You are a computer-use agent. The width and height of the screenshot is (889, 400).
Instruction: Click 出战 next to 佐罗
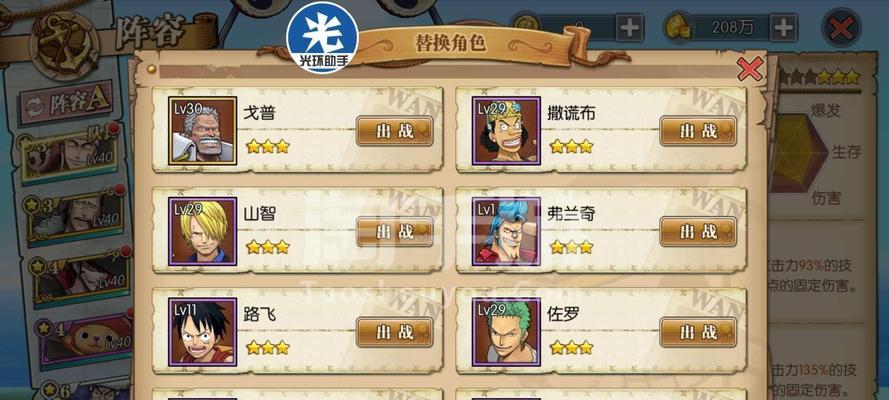[x=698, y=332]
